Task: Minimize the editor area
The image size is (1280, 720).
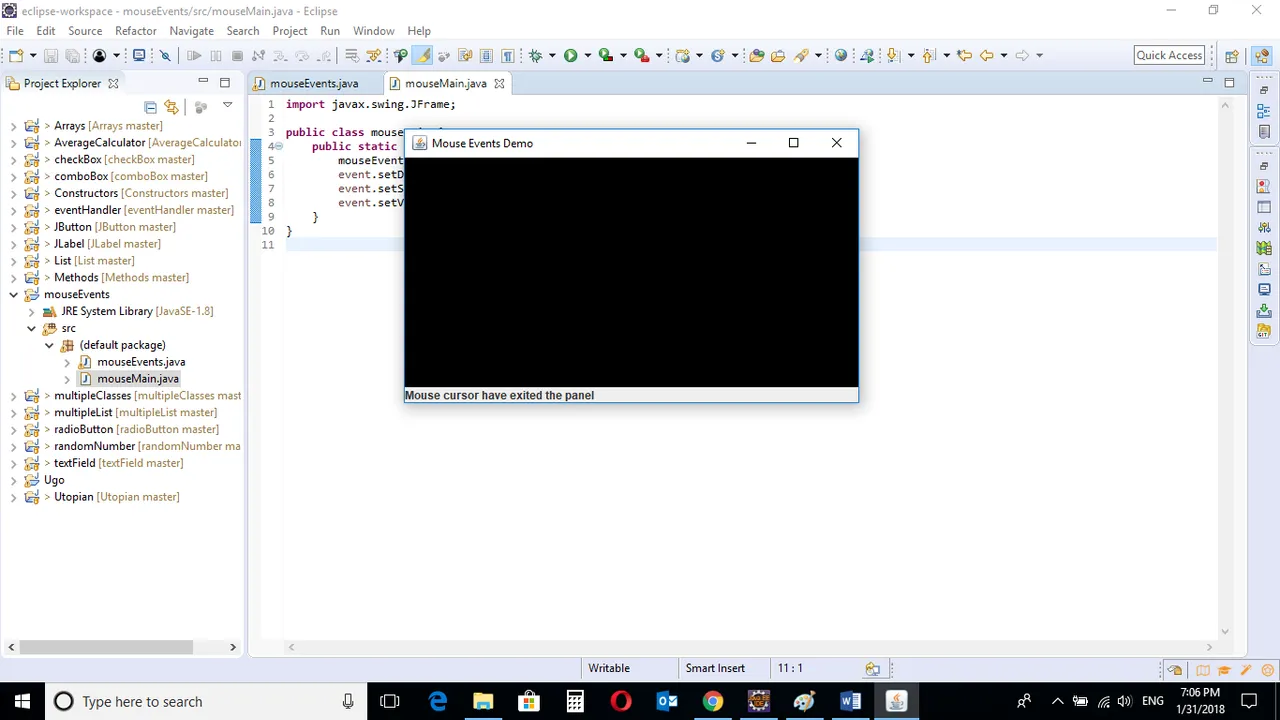Action: tap(1207, 82)
